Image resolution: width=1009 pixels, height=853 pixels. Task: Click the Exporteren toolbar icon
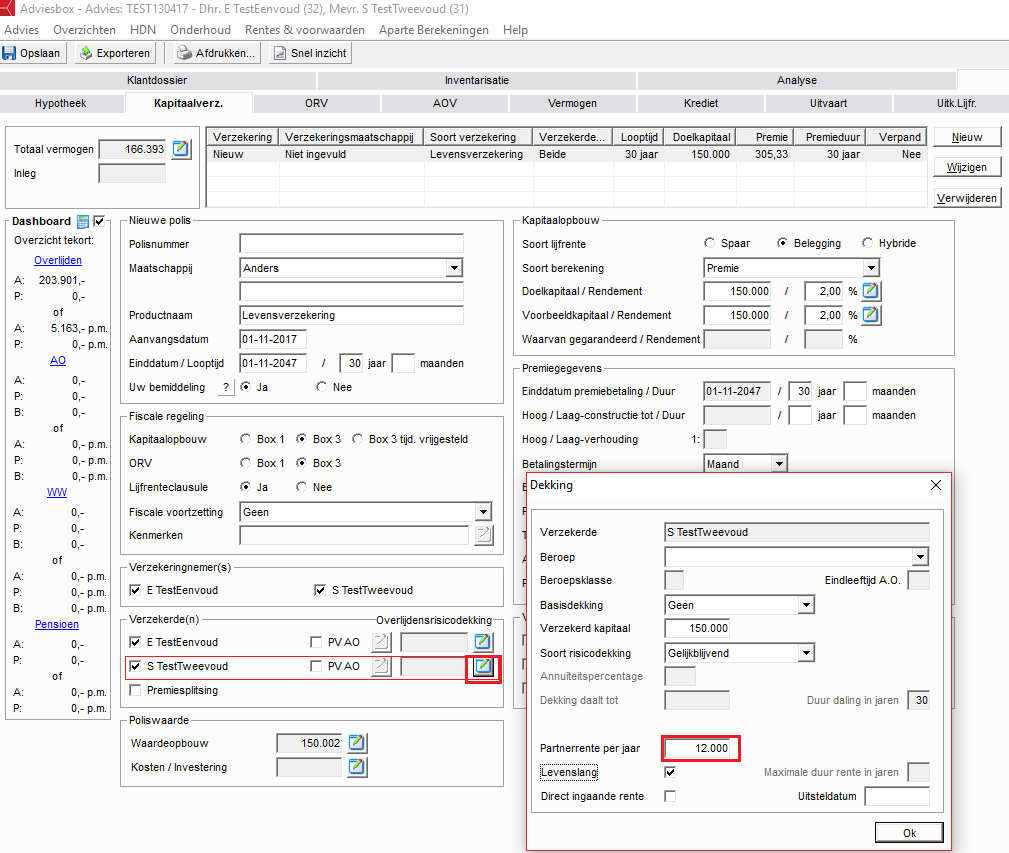[86, 53]
